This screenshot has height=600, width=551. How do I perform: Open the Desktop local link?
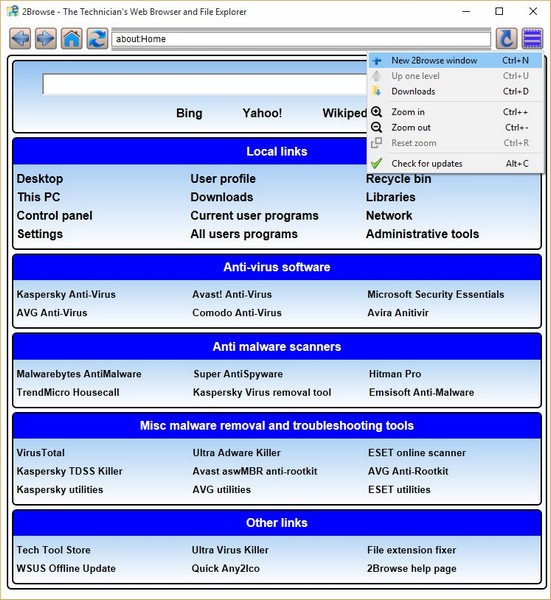coord(40,179)
